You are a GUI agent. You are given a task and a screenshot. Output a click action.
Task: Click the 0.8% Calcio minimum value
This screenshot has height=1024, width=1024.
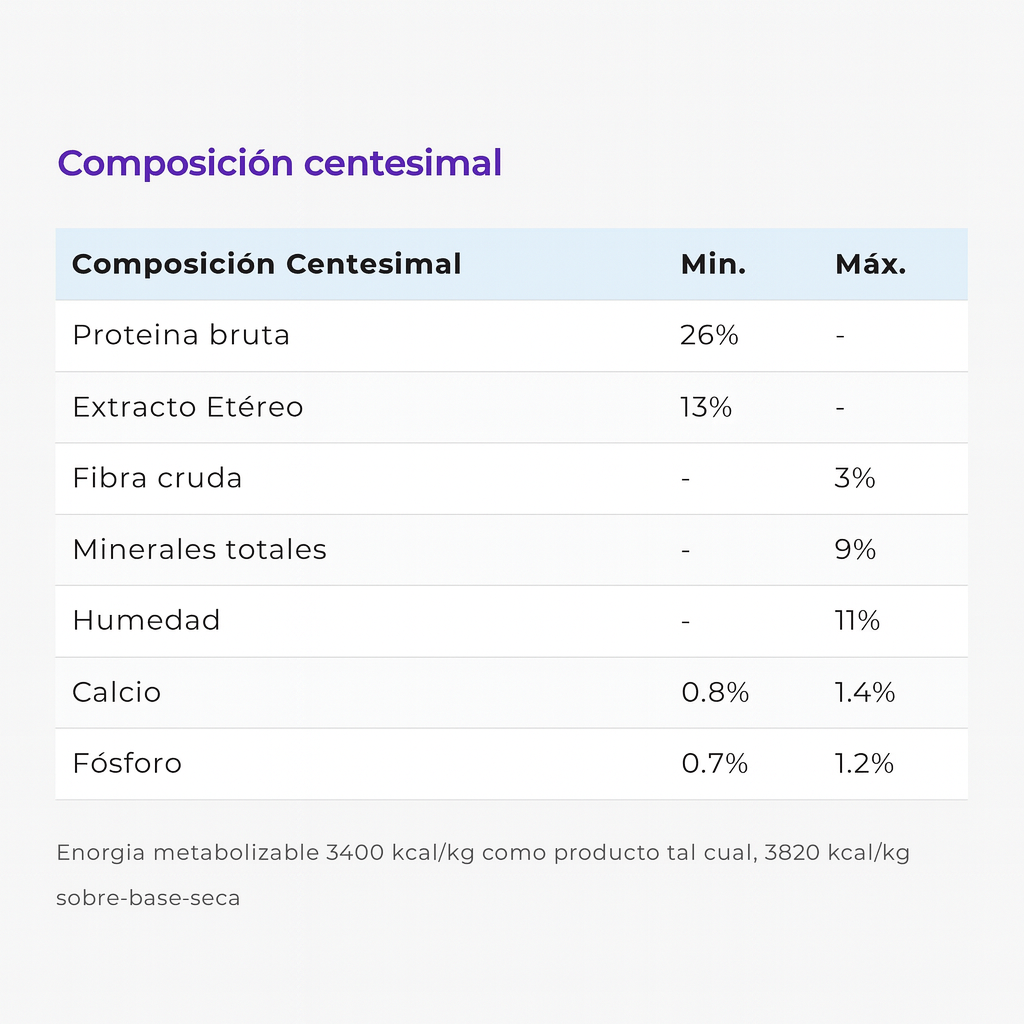click(714, 692)
